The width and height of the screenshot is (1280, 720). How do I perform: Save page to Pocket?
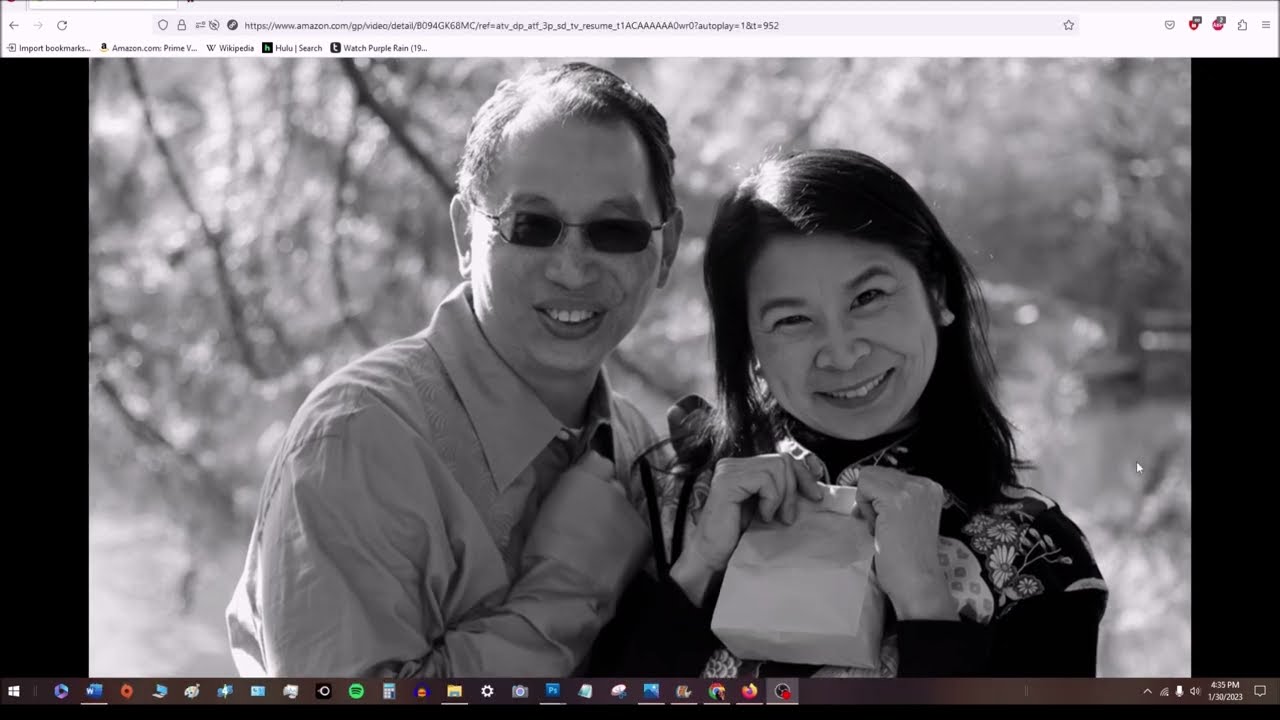point(1170,25)
